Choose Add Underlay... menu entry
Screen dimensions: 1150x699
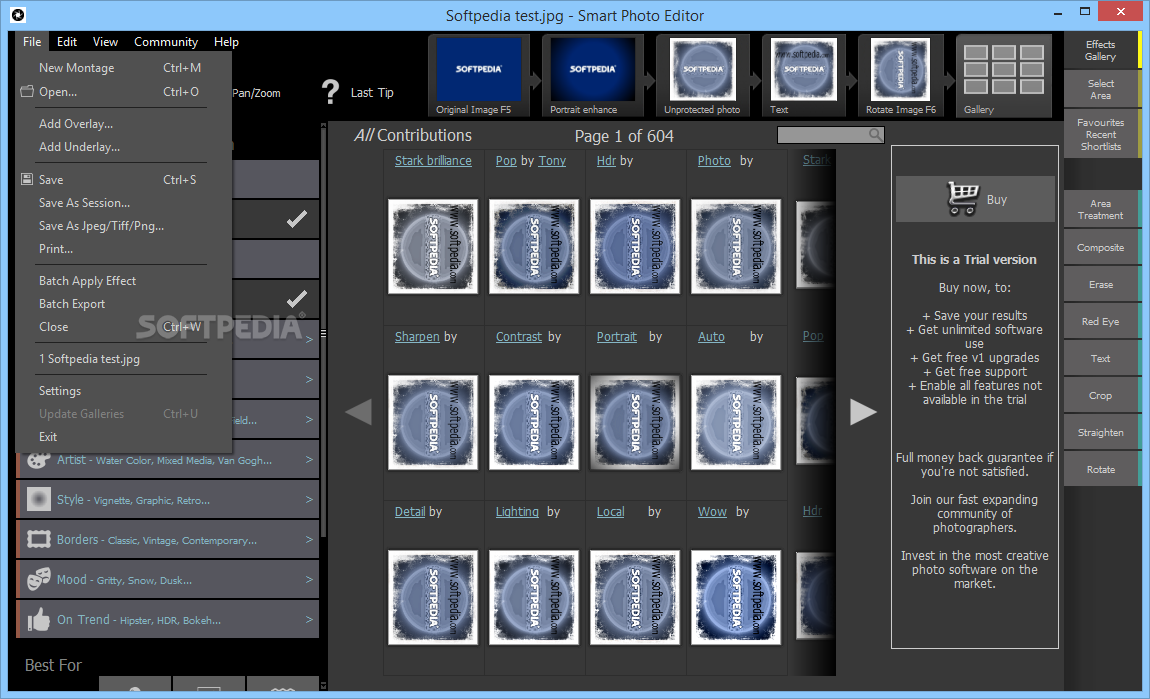(x=123, y=147)
